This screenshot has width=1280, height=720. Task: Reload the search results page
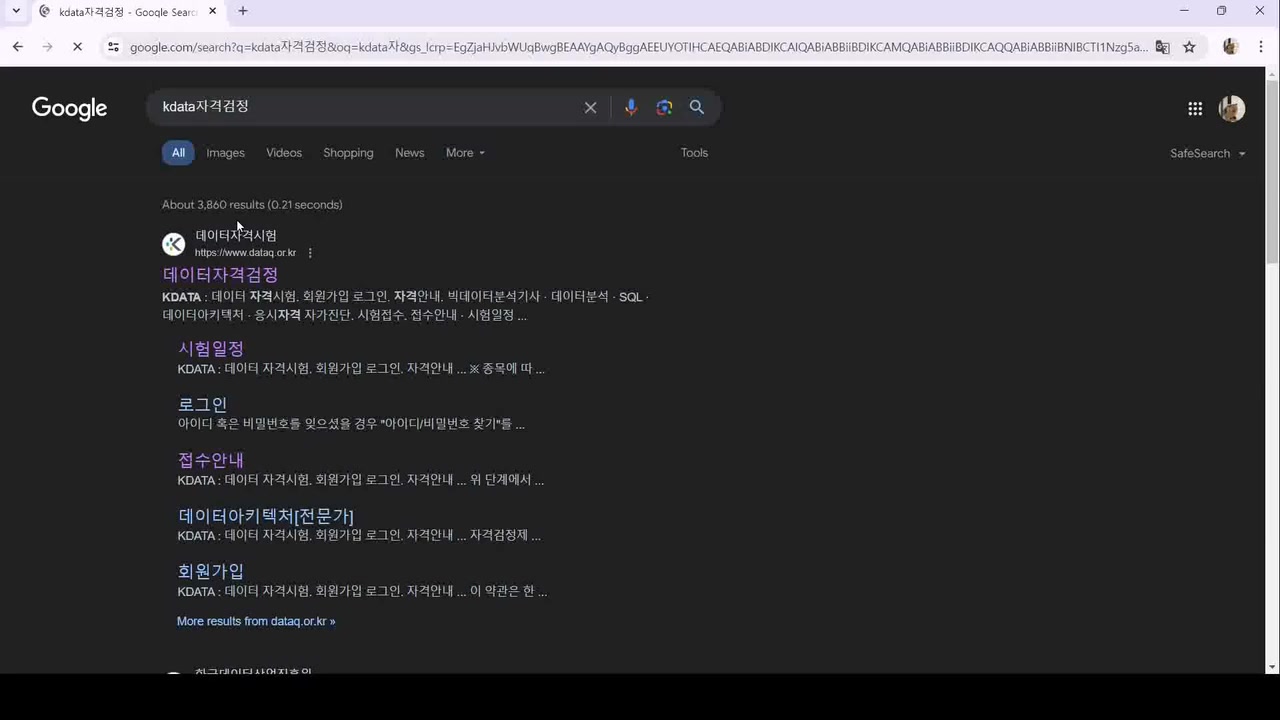[77, 46]
